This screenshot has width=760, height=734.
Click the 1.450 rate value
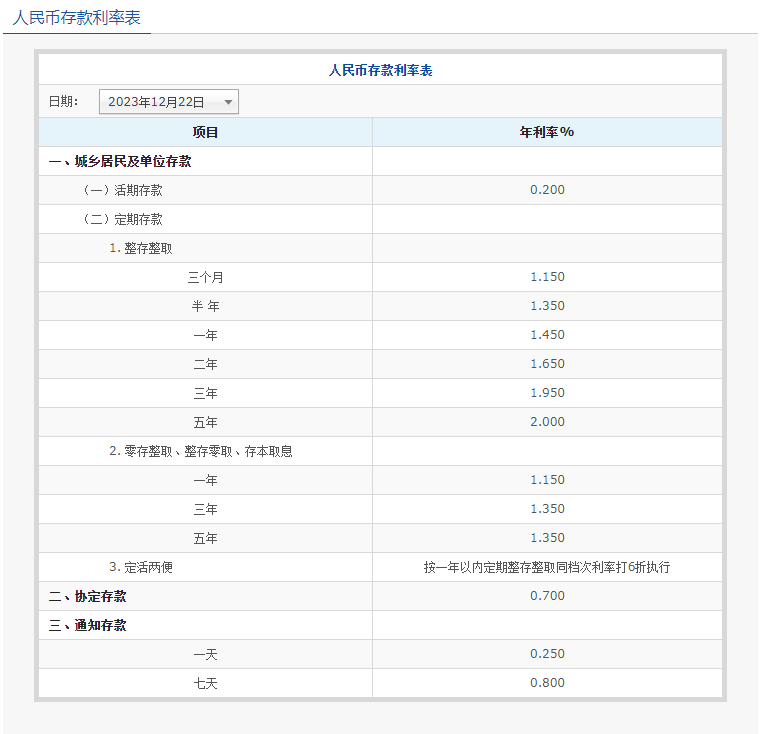tap(547, 335)
